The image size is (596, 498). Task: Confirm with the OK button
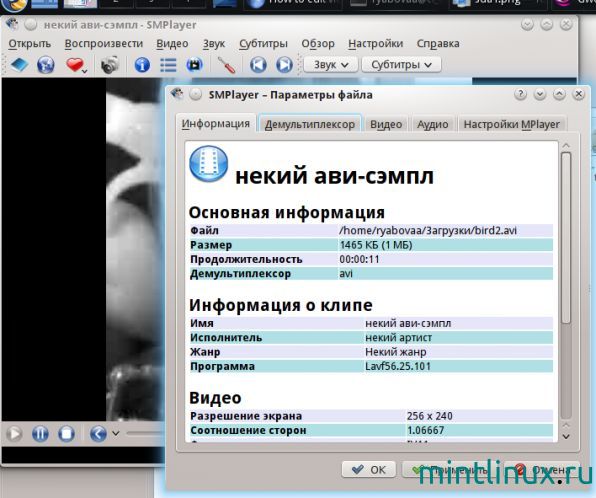tap(369, 470)
